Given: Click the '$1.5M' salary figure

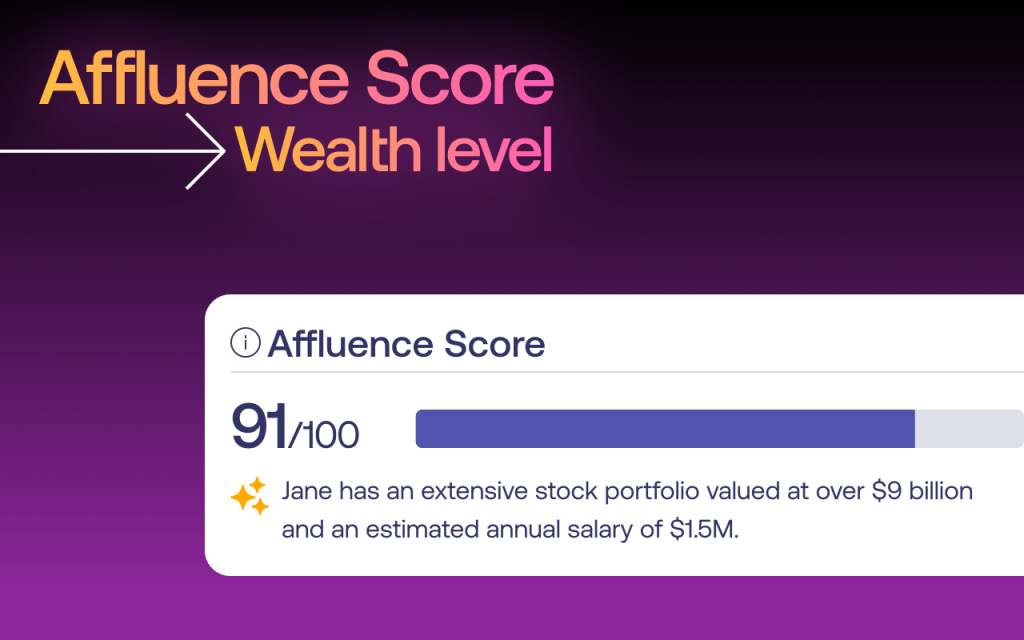Looking at the screenshot, I should click(x=704, y=529).
